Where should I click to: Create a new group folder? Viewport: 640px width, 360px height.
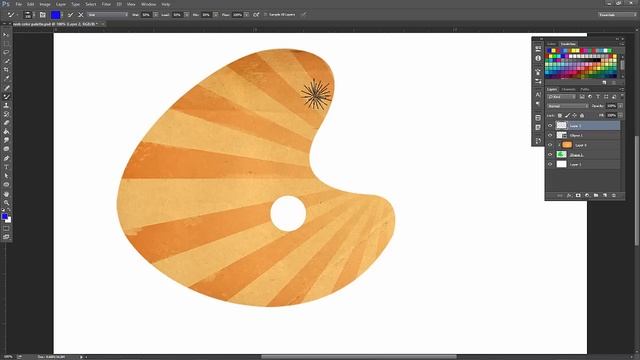point(596,196)
